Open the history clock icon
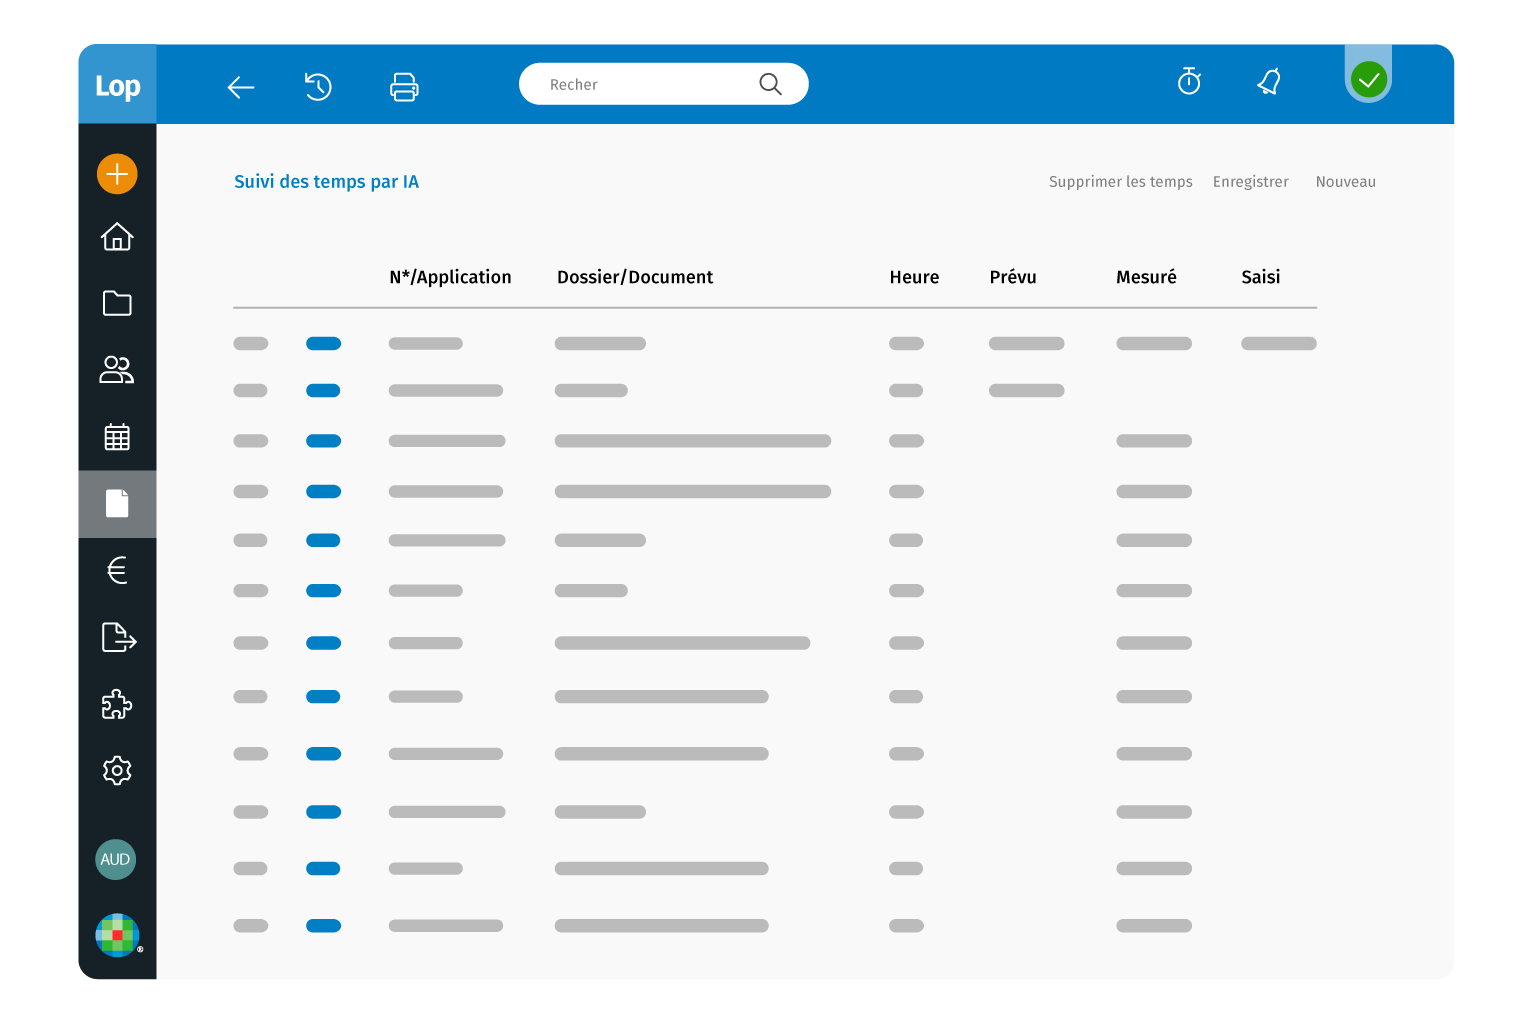Screen dimensions: 1532x1021 click(x=318, y=87)
